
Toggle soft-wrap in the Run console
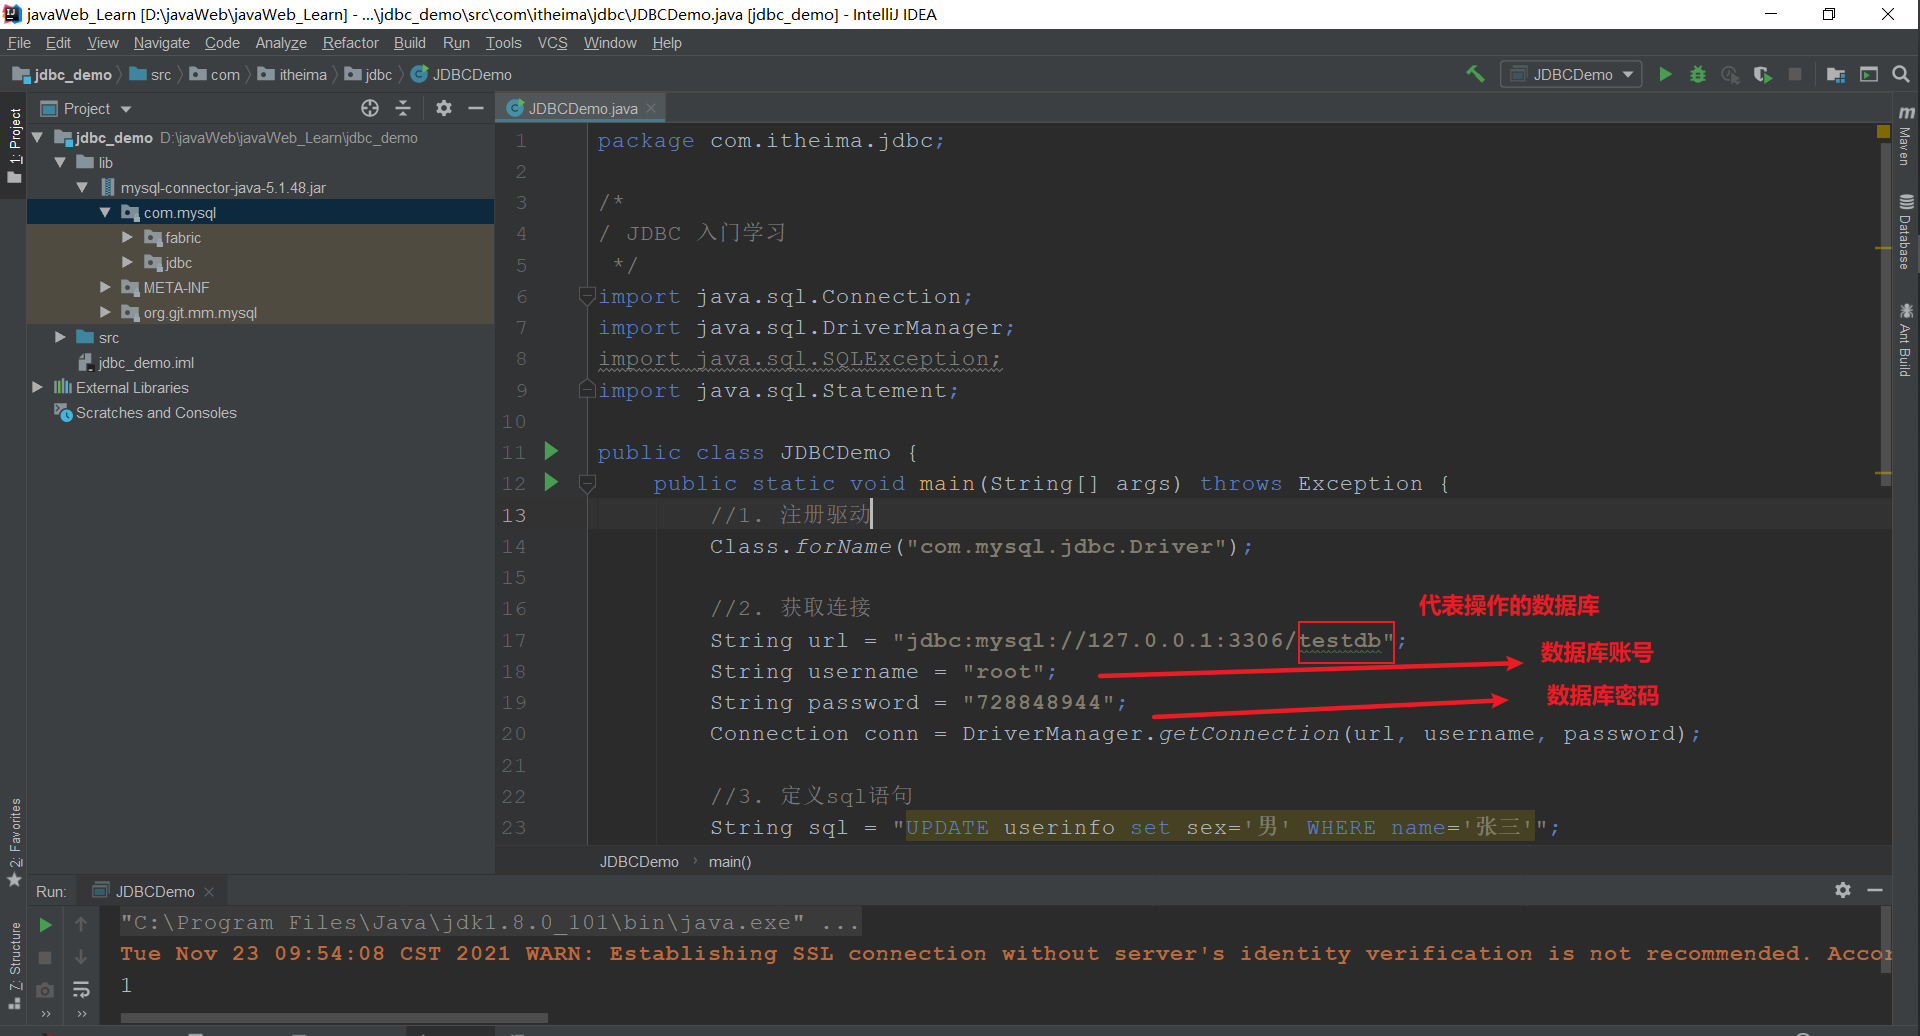(x=81, y=990)
